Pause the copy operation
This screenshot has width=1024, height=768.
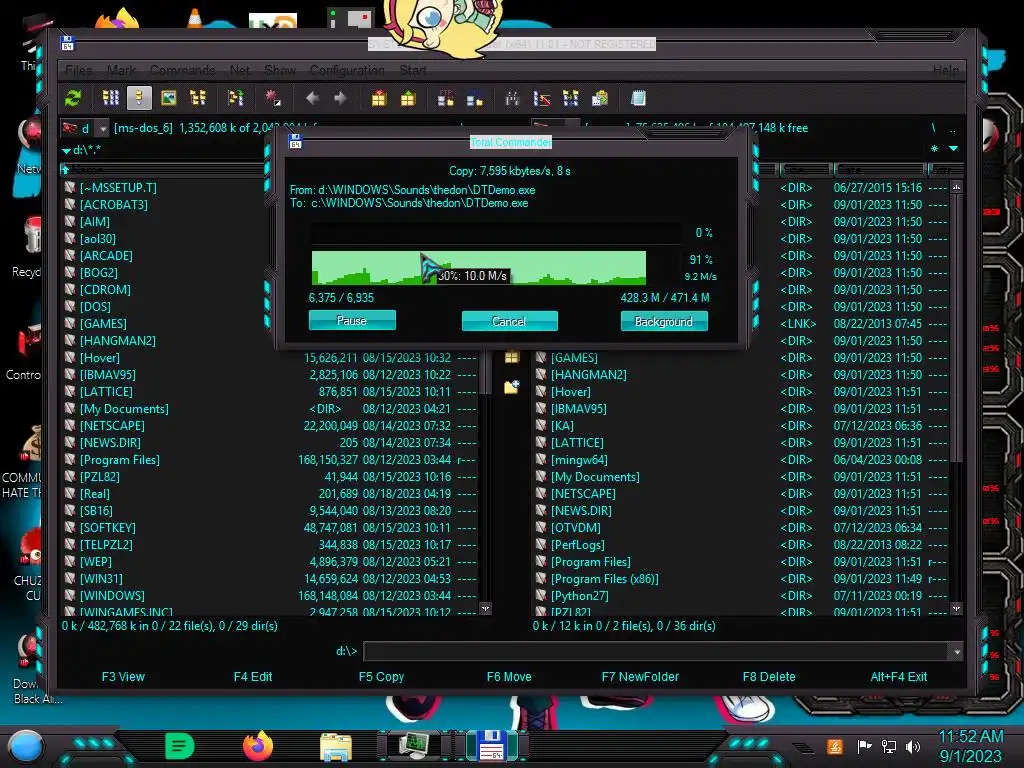click(x=352, y=321)
